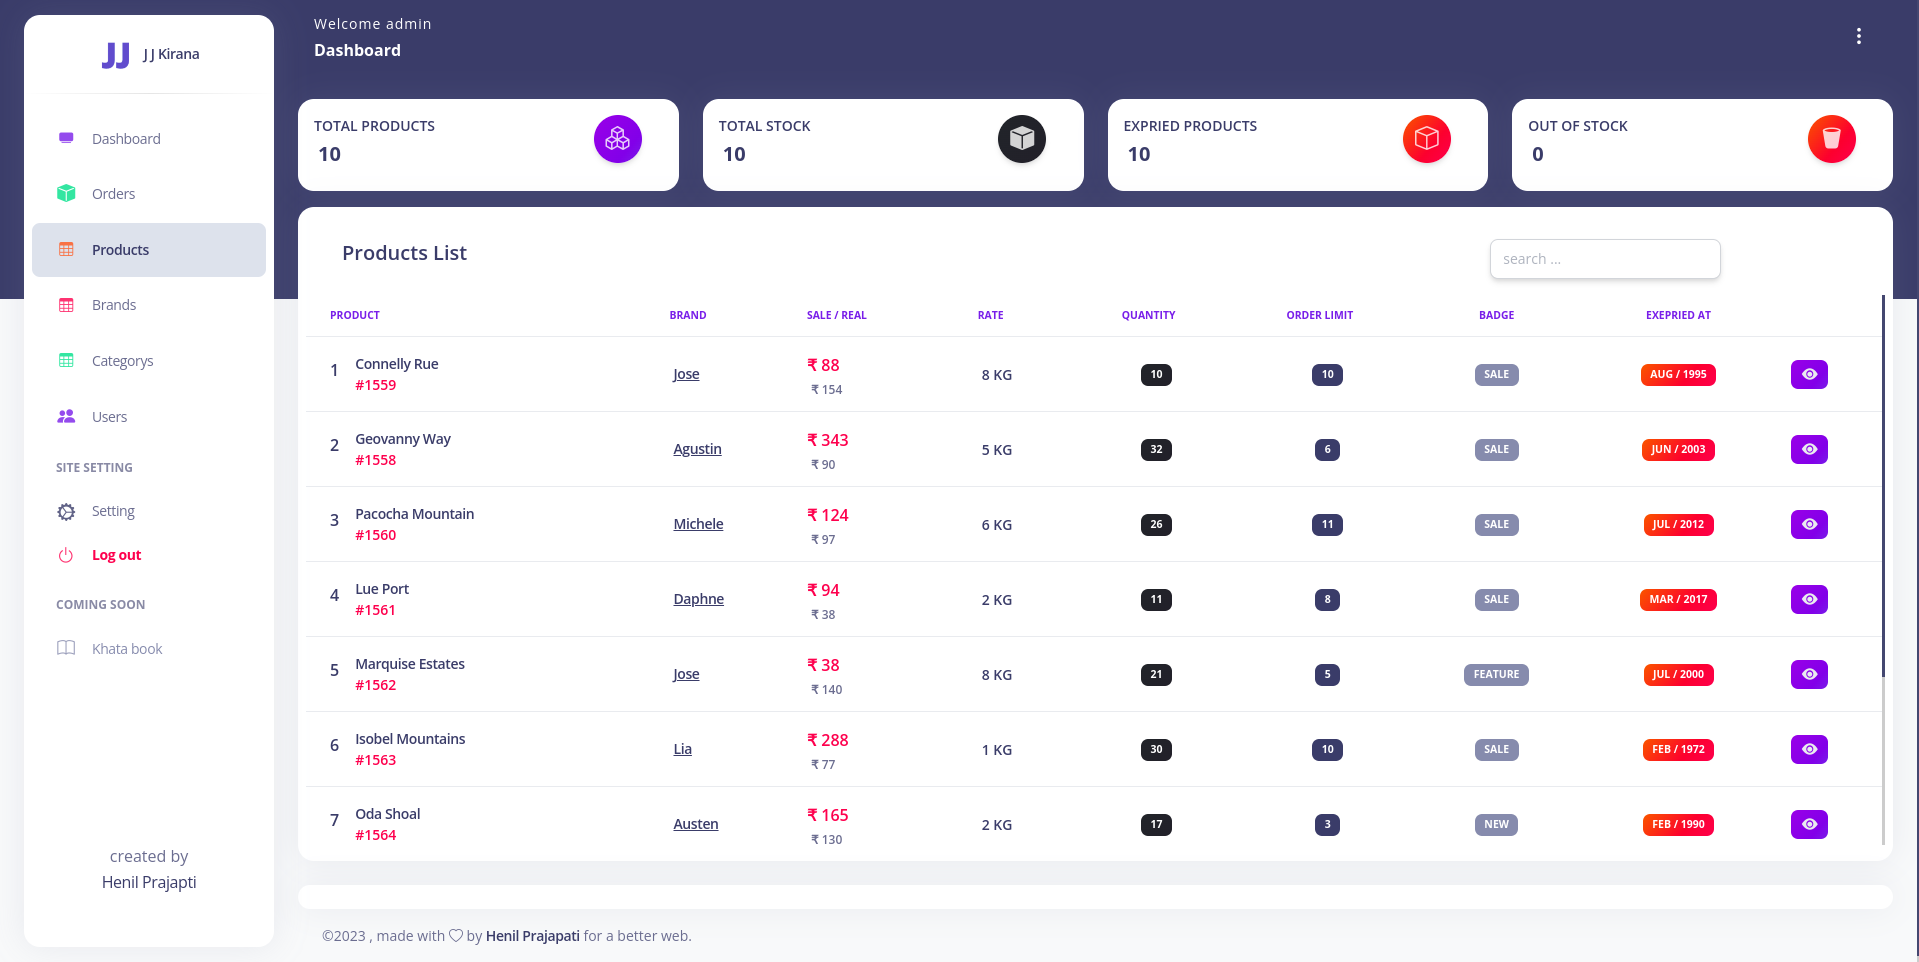Click the black Total Stock box icon
The width and height of the screenshot is (1919, 962).
[1021, 139]
